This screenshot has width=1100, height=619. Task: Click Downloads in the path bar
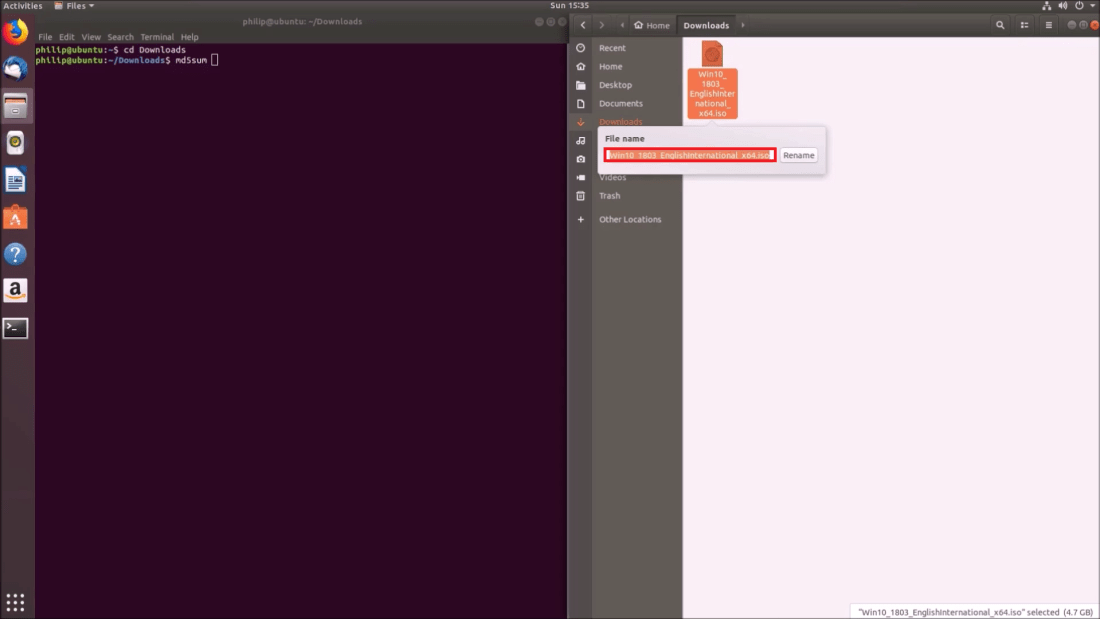click(706, 25)
